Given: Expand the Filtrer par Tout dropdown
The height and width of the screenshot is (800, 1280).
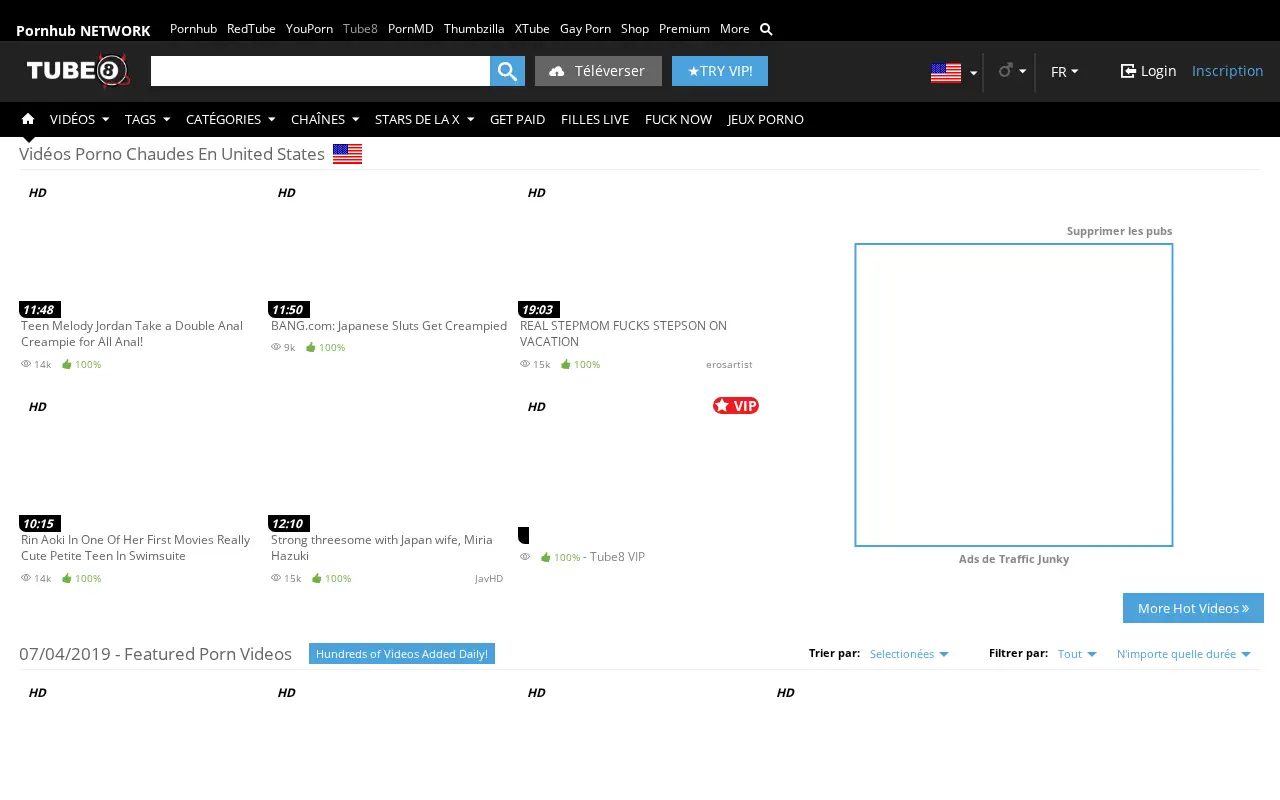Looking at the screenshot, I should point(1077,654).
